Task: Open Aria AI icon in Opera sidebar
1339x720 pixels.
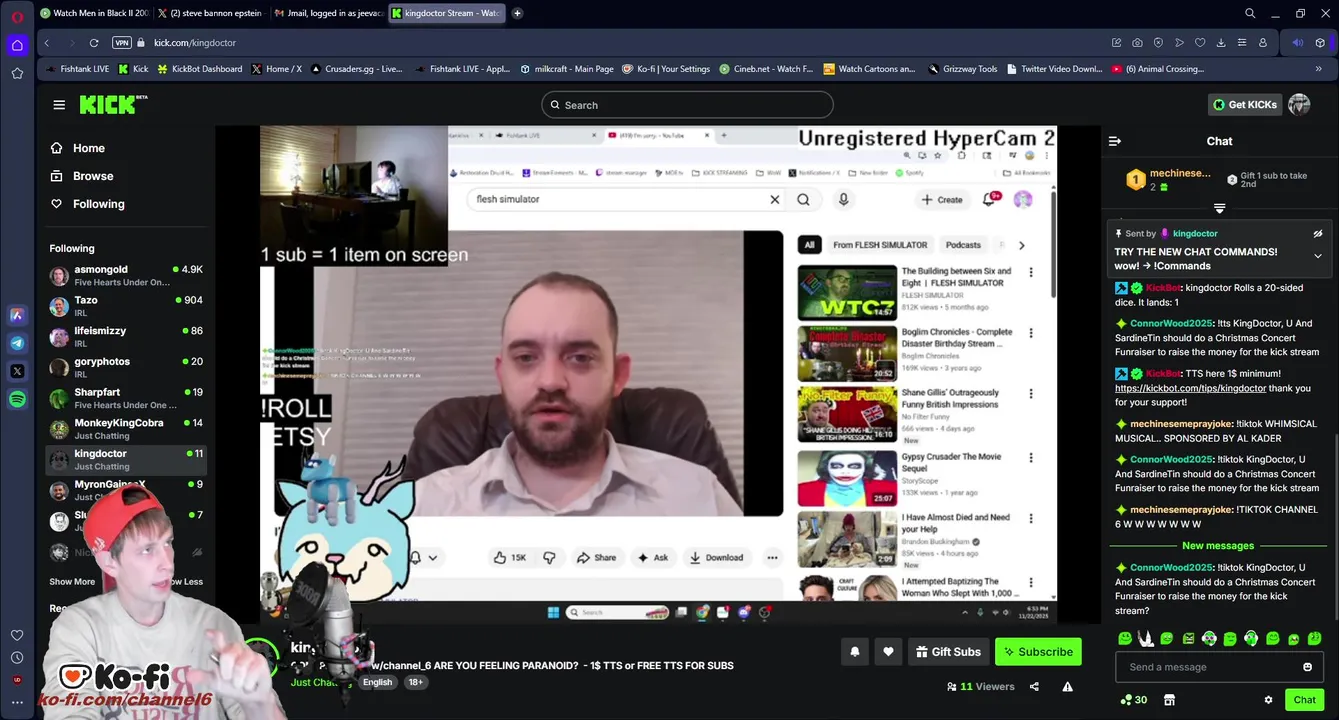Action: [x=17, y=315]
